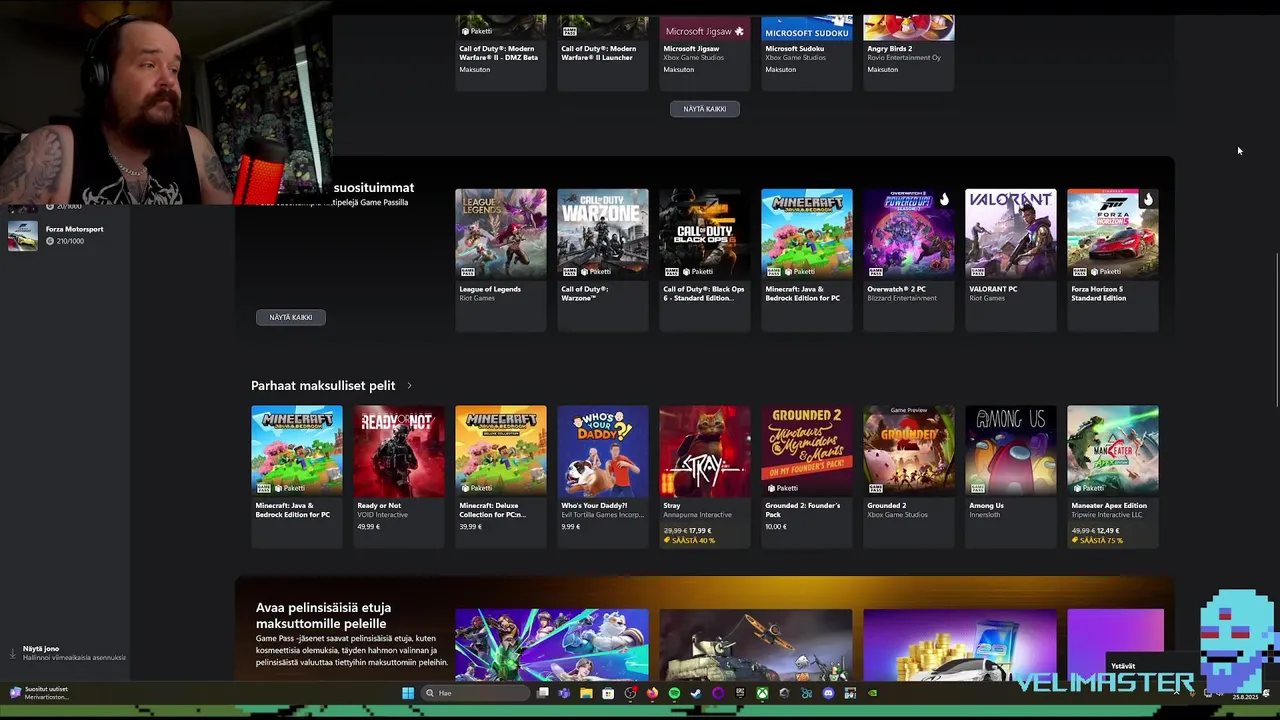
Task: Open the VALORANT PC tile
Action: click(x=1011, y=259)
